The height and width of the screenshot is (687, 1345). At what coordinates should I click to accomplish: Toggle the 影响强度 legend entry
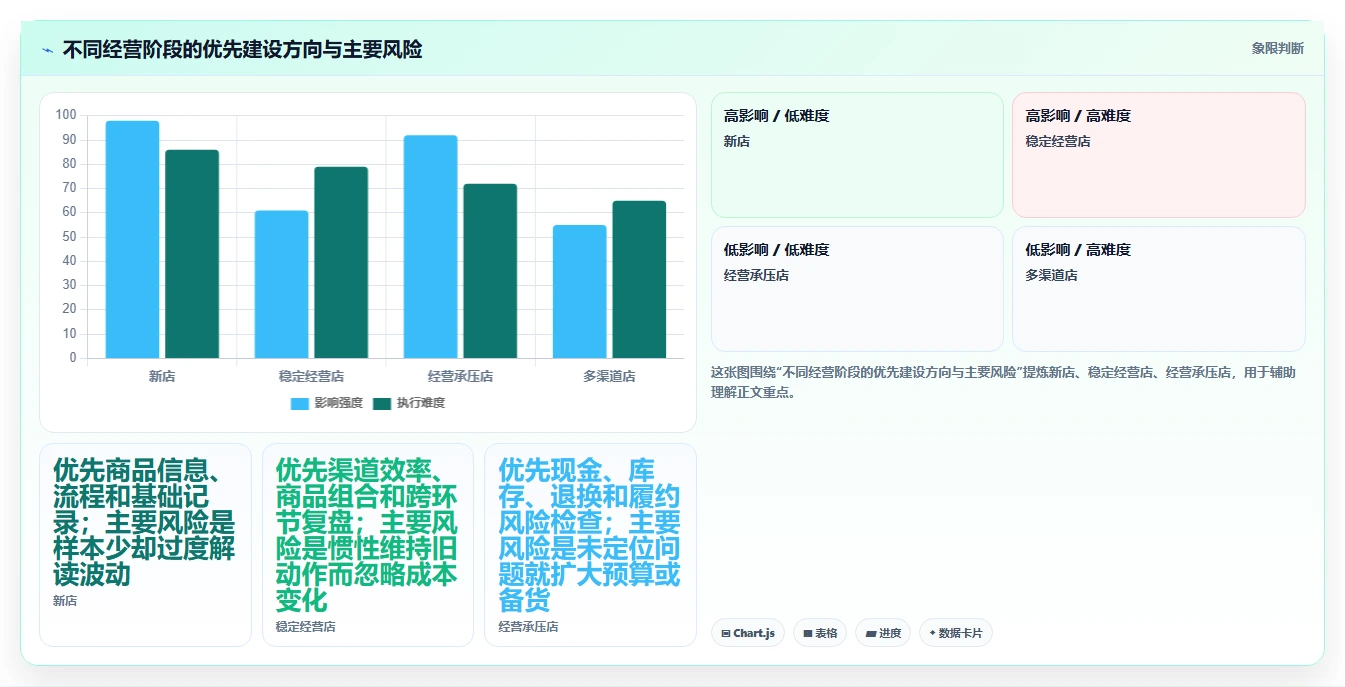point(326,403)
